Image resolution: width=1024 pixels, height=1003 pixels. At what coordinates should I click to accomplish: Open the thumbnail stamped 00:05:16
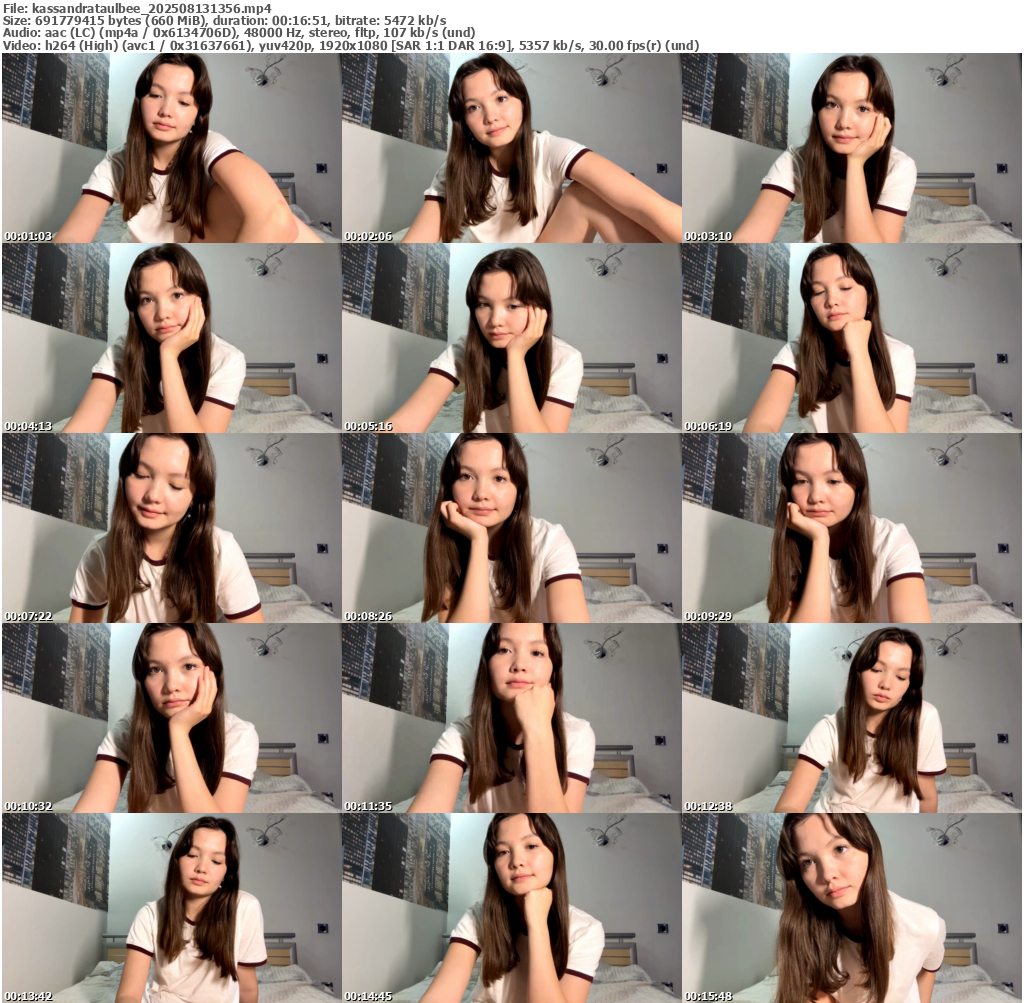[511, 338]
